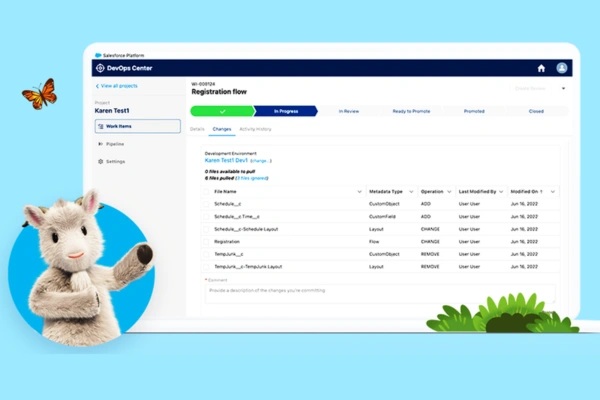Click the Settings gear icon
The image size is (600, 400).
coord(101,162)
